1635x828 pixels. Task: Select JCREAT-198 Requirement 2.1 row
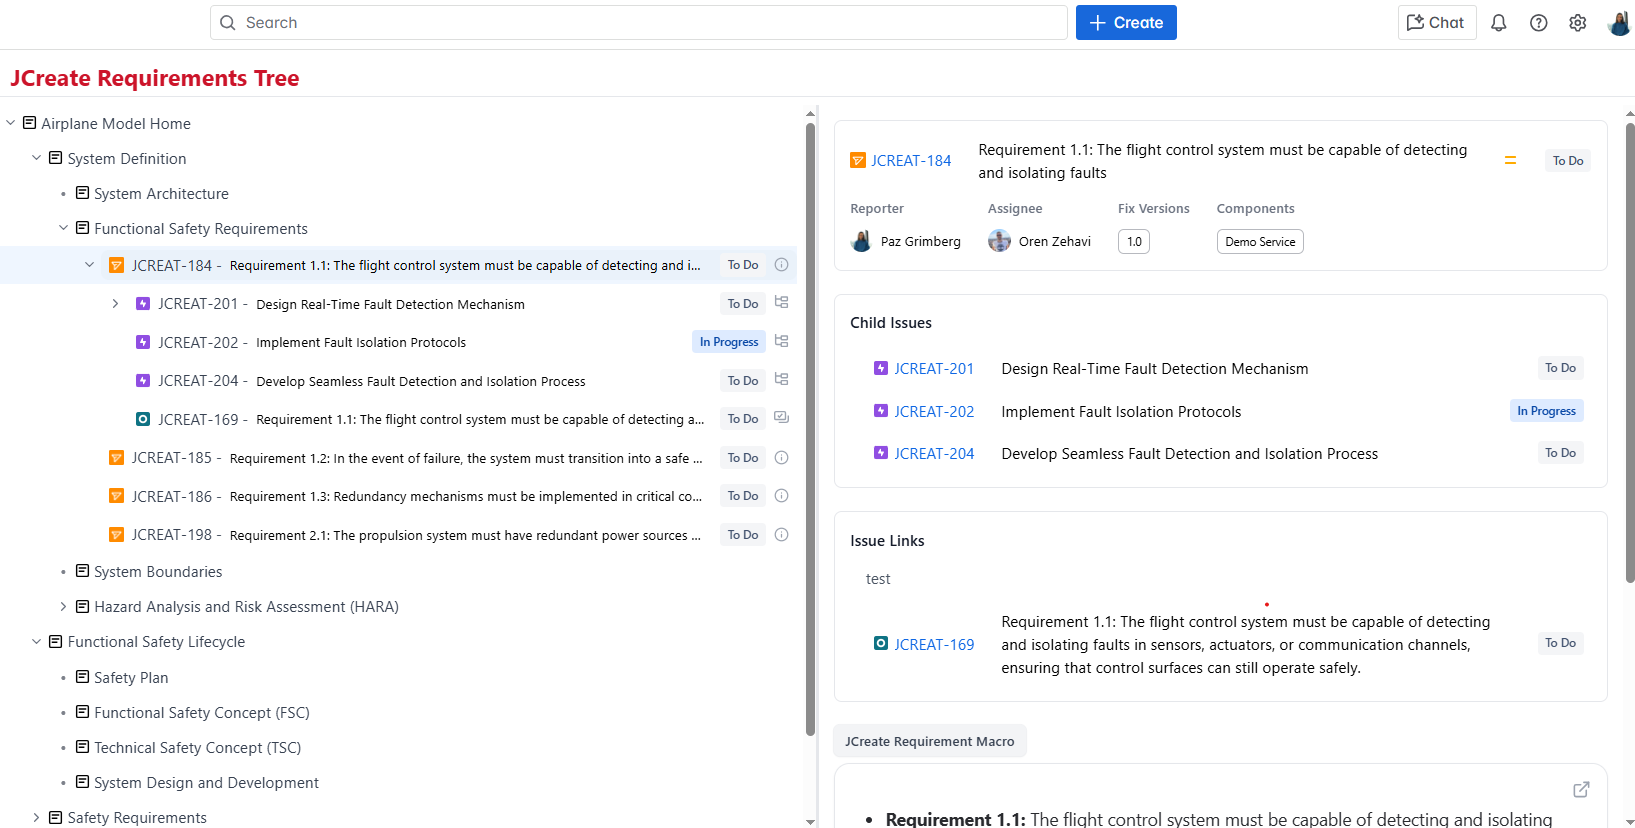[x=398, y=535]
